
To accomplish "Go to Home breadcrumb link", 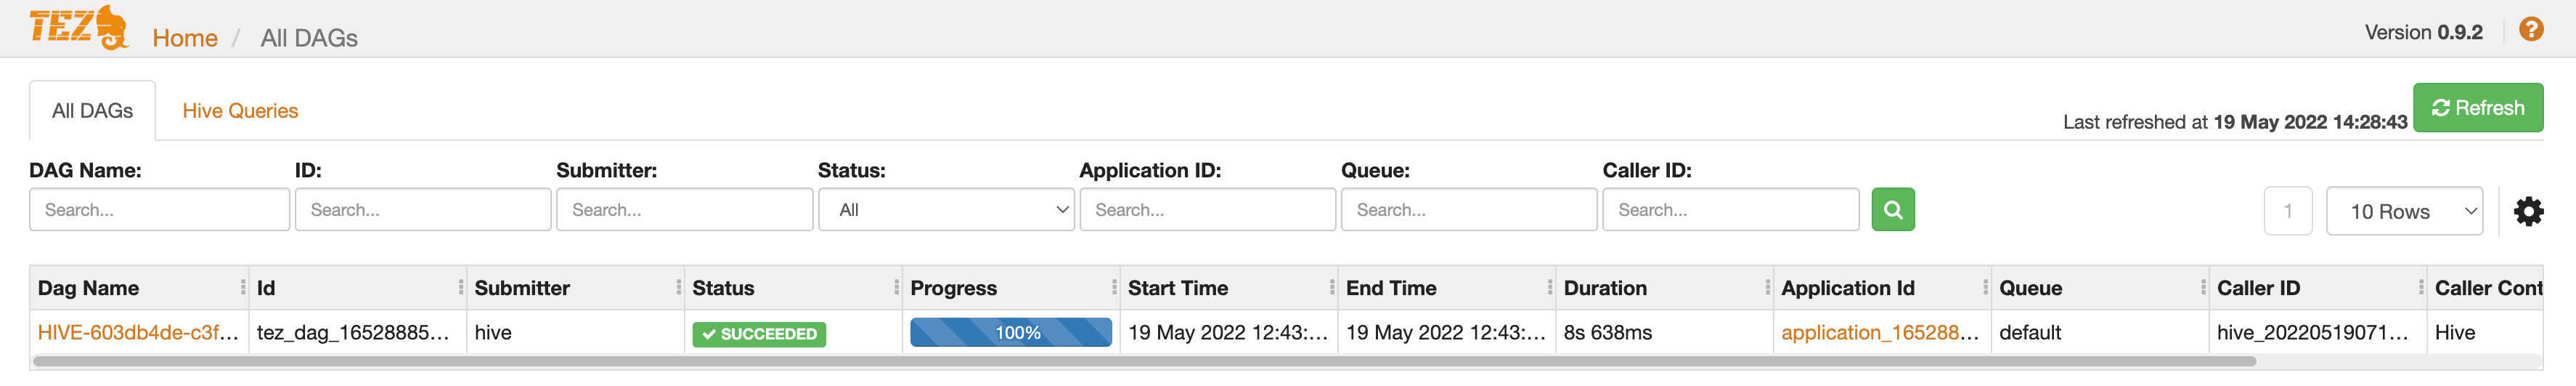I will [x=185, y=38].
